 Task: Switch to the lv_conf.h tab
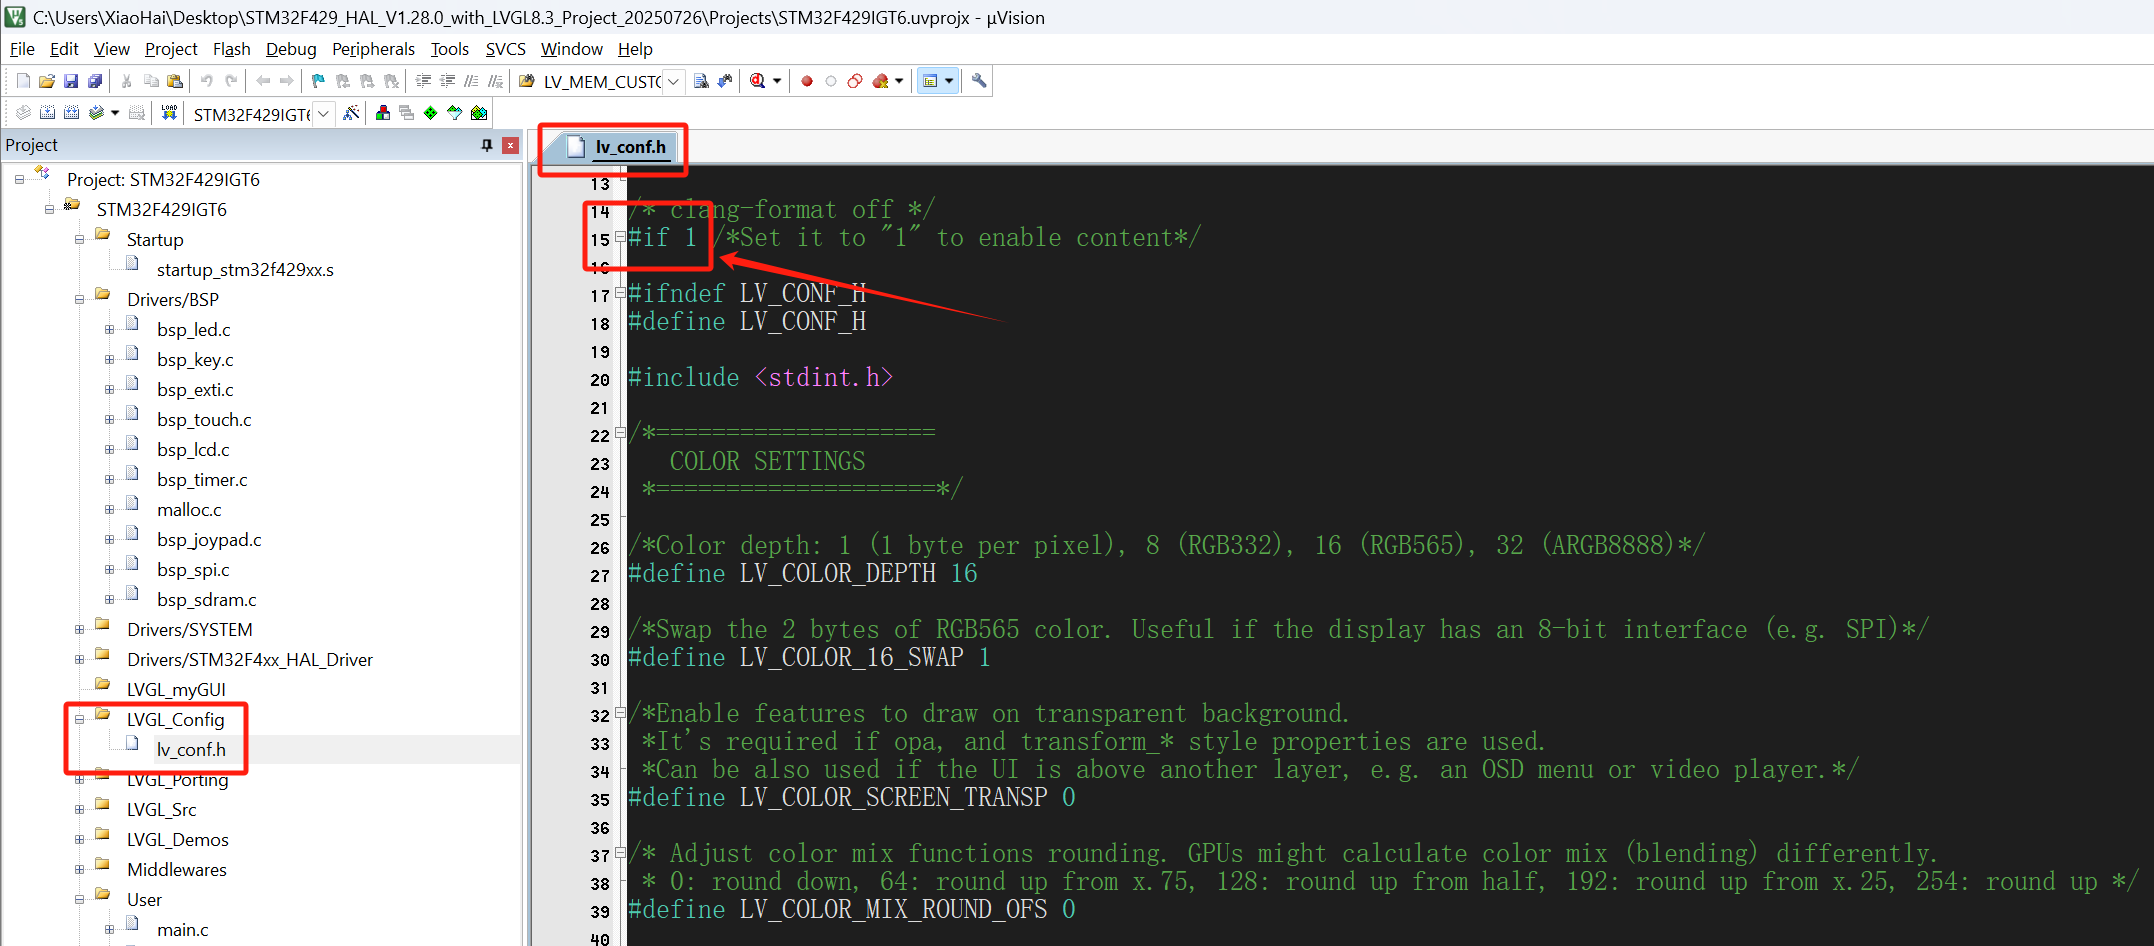tap(629, 147)
